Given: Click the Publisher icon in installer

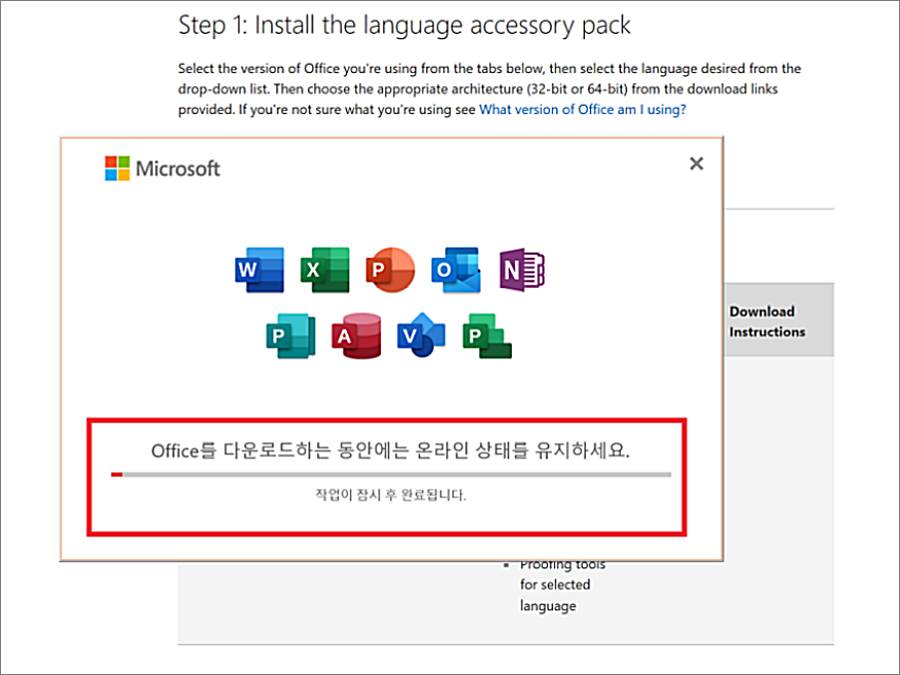Looking at the screenshot, I should coord(291,336).
